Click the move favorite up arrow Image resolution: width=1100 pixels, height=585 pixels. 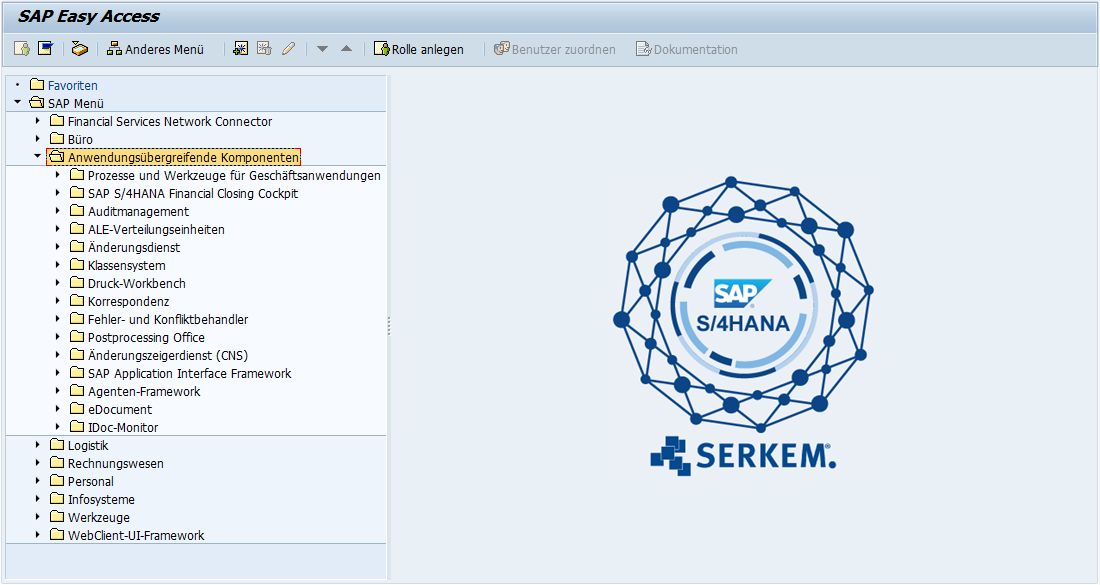tap(346, 49)
